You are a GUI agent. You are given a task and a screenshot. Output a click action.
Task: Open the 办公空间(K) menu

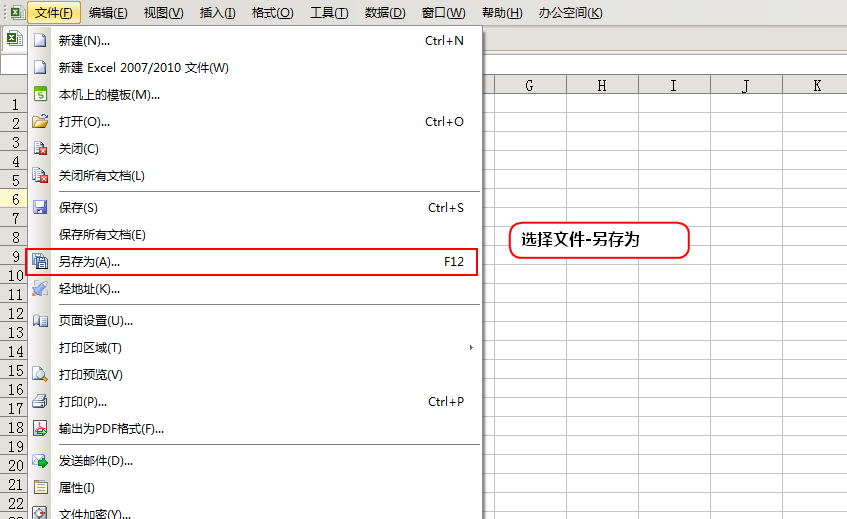[571, 13]
